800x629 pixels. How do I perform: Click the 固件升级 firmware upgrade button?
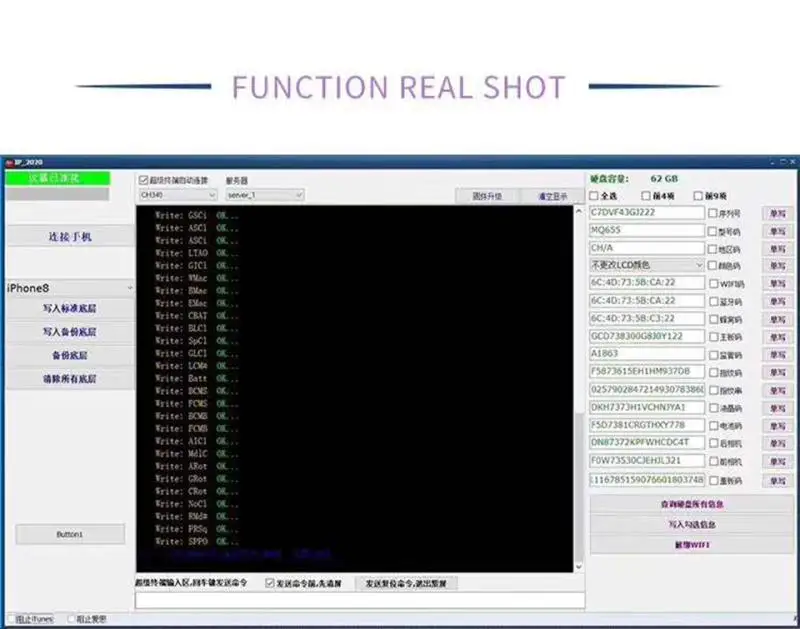point(487,196)
